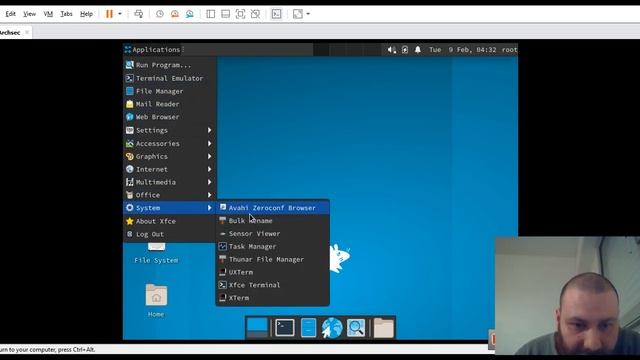Screen dimensions: 640x360
Task: Click the System submenu arrow
Action: tap(209, 208)
